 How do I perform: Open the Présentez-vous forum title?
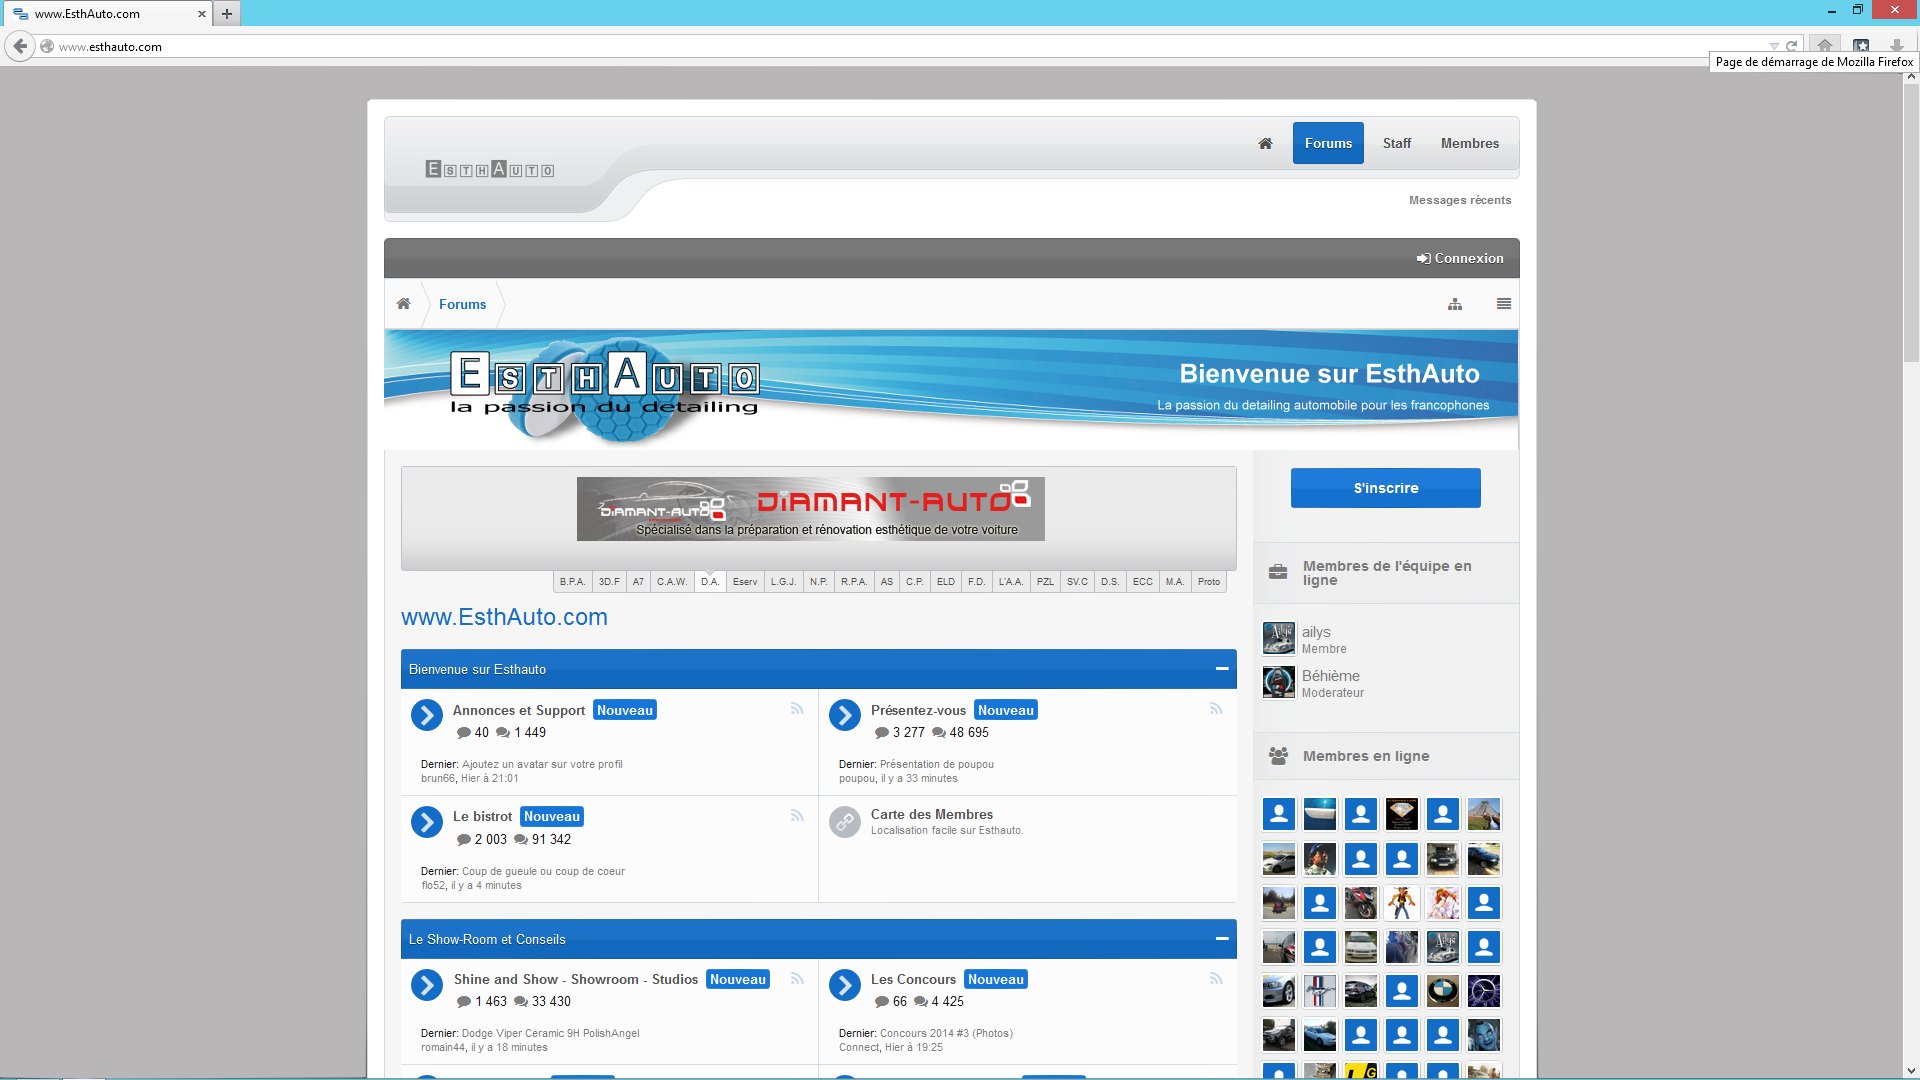[918, 710]
